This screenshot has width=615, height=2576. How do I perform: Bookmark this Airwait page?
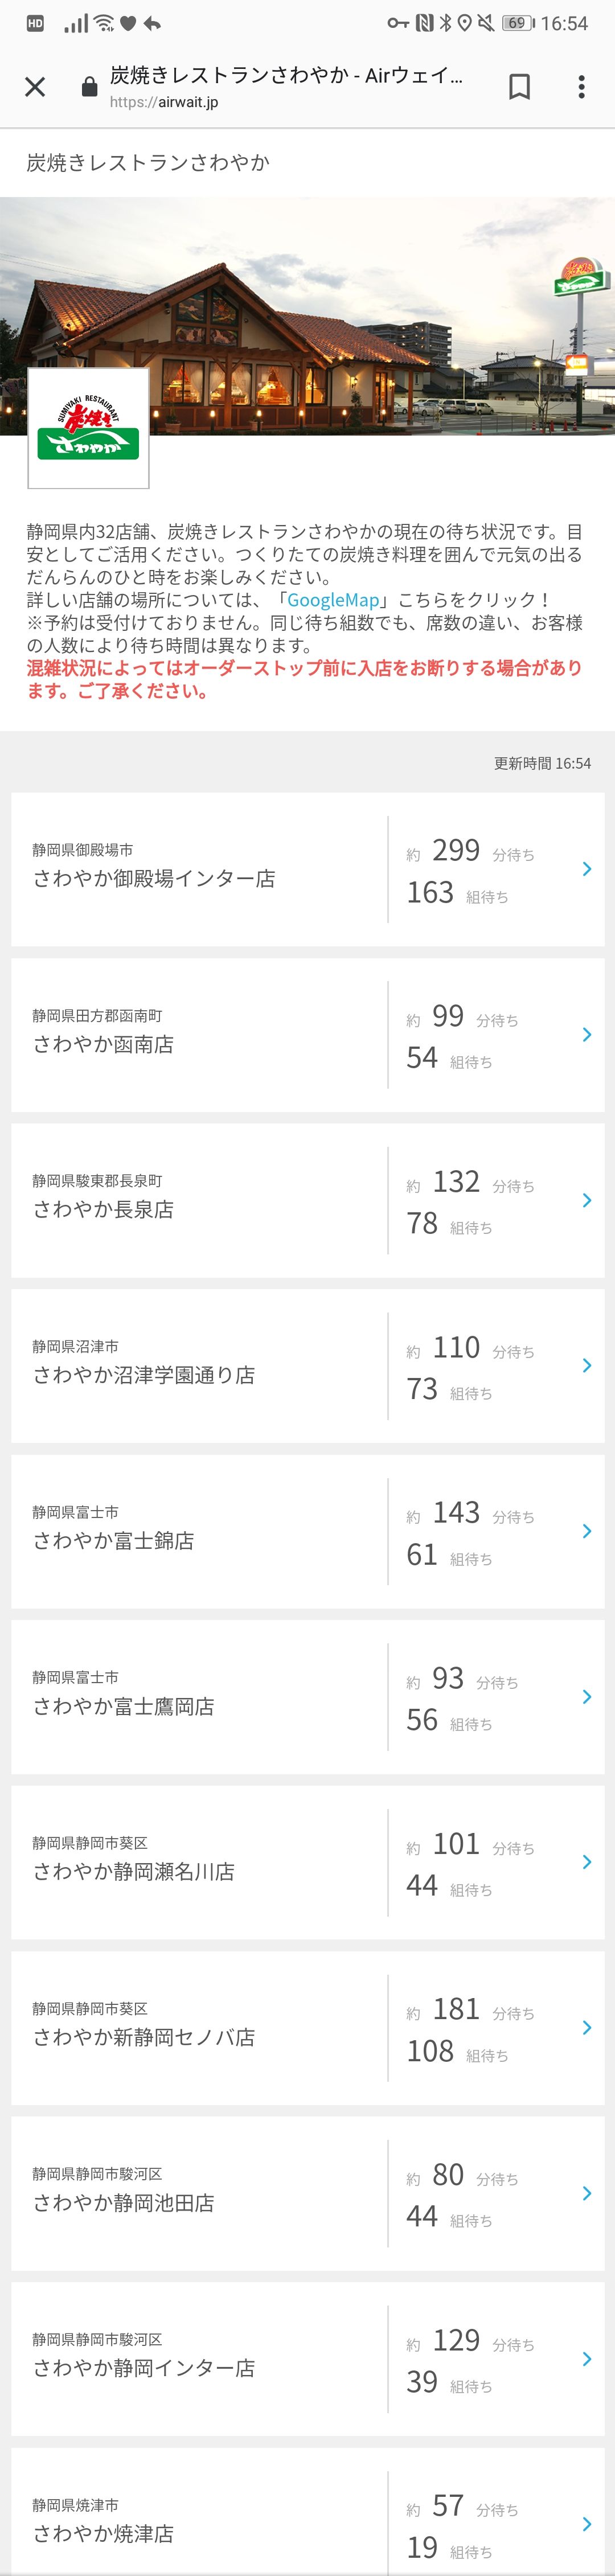(519, 87)
